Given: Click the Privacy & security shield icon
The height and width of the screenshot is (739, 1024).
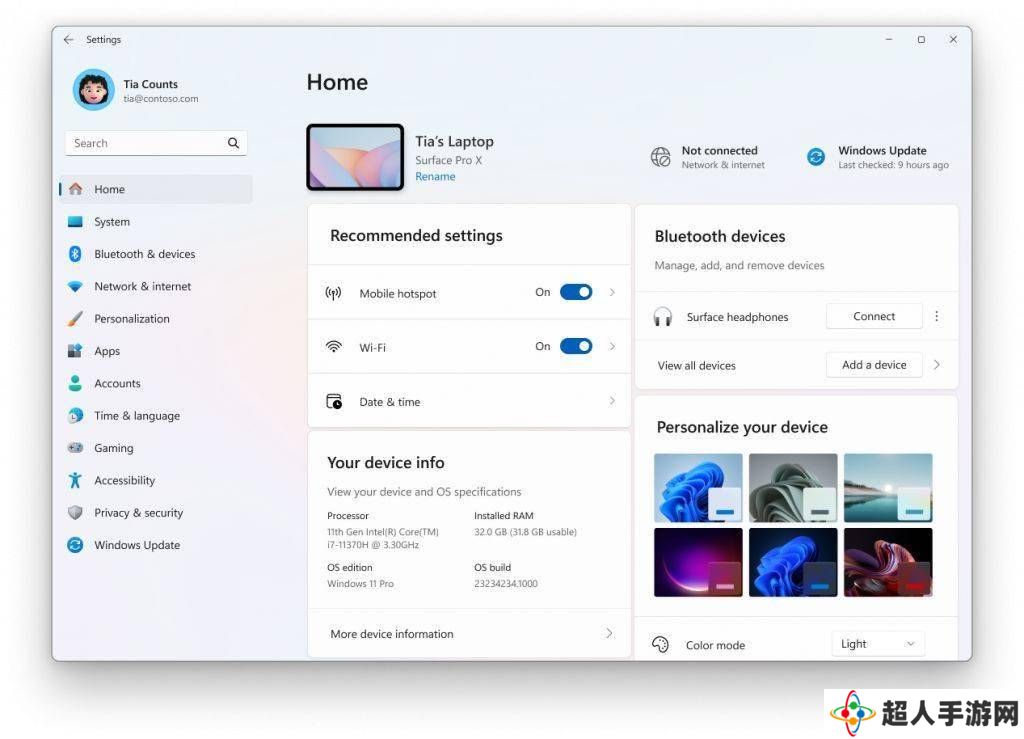Looking at the screenshot, I should (76, 512).
